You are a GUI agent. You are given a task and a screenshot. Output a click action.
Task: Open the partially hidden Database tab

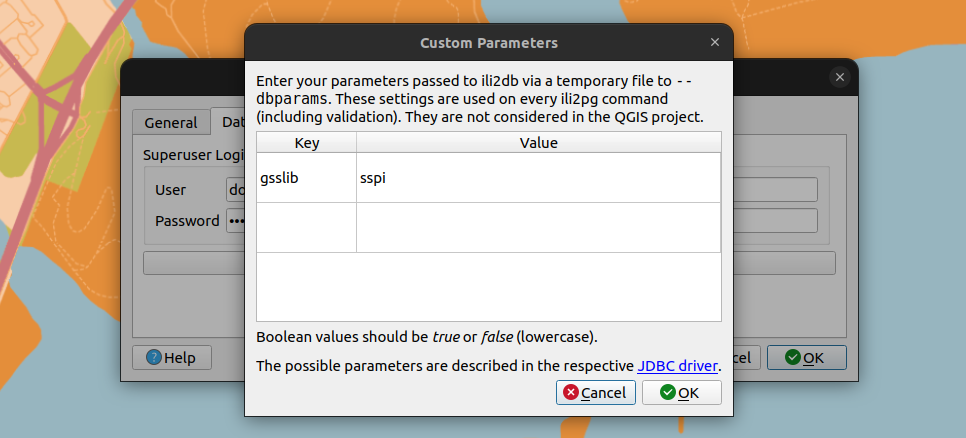tap(230, 122)
